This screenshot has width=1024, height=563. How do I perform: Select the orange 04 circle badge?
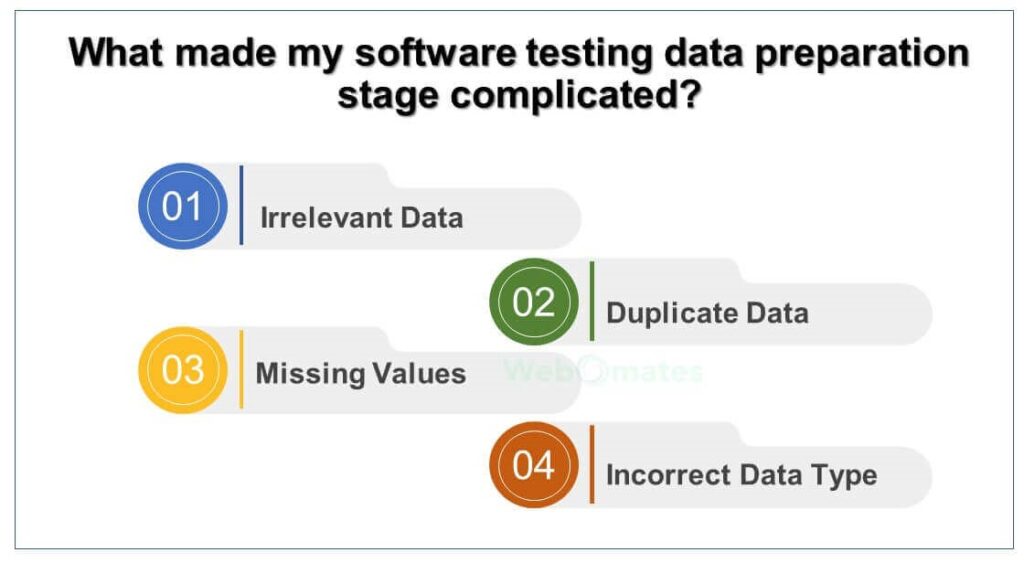[534, 465]
